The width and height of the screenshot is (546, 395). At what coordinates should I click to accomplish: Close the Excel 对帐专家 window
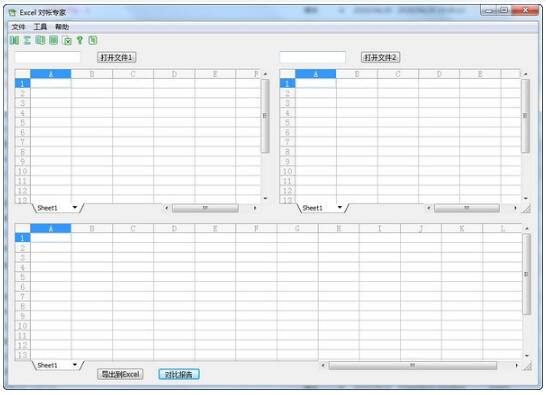click(x=525, y=10)
